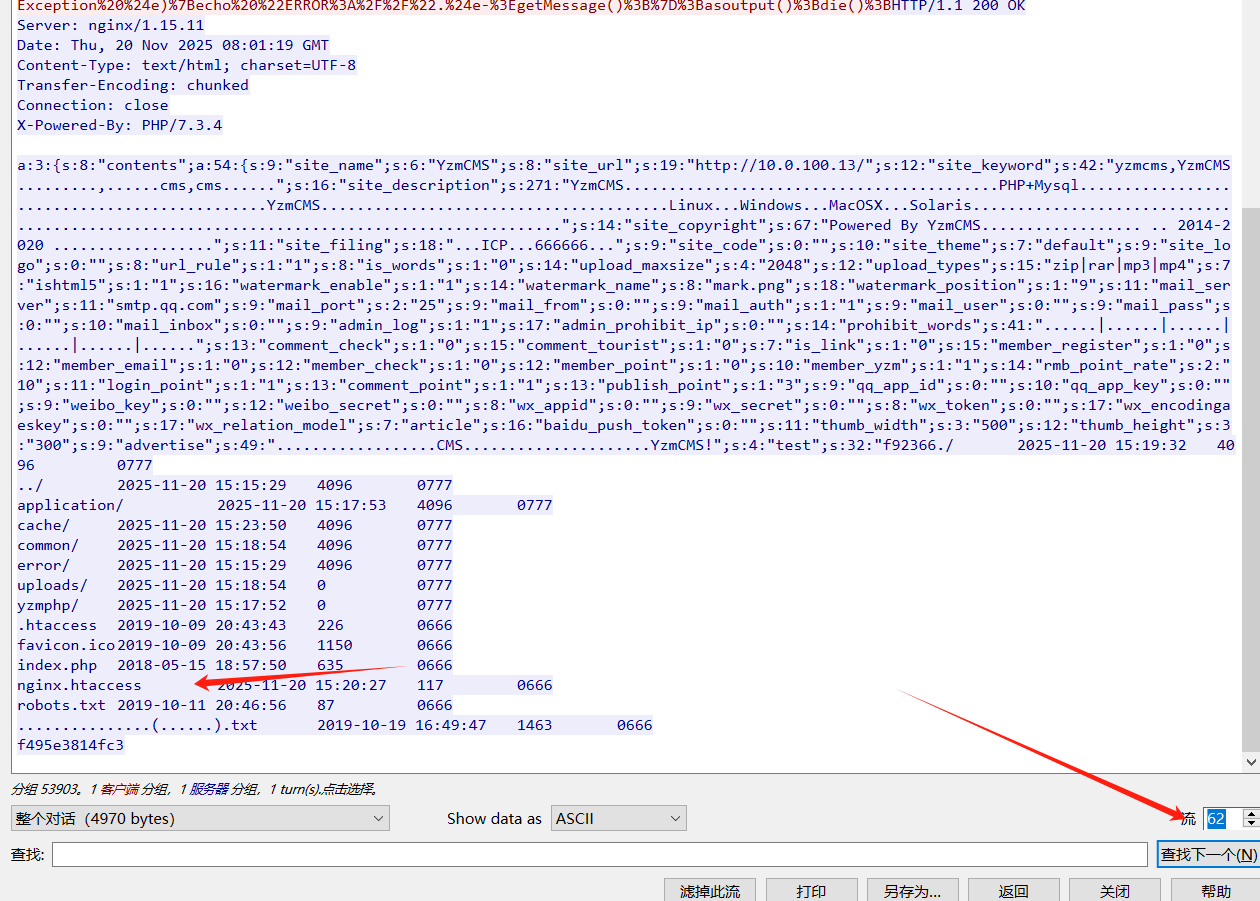Expand the Show data as ASCII dropdown
Screen dimensions: 1260x901
click(618, 818)
